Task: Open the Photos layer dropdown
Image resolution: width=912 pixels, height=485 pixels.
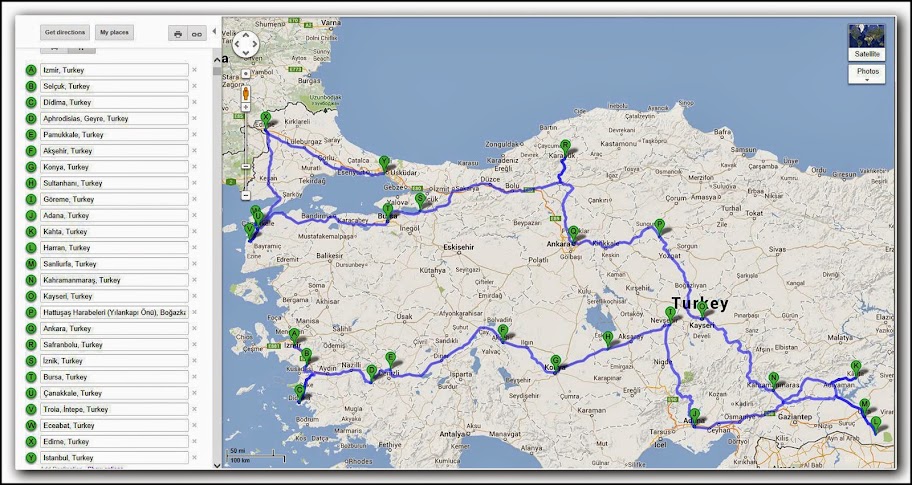Action: coord(866,74)
